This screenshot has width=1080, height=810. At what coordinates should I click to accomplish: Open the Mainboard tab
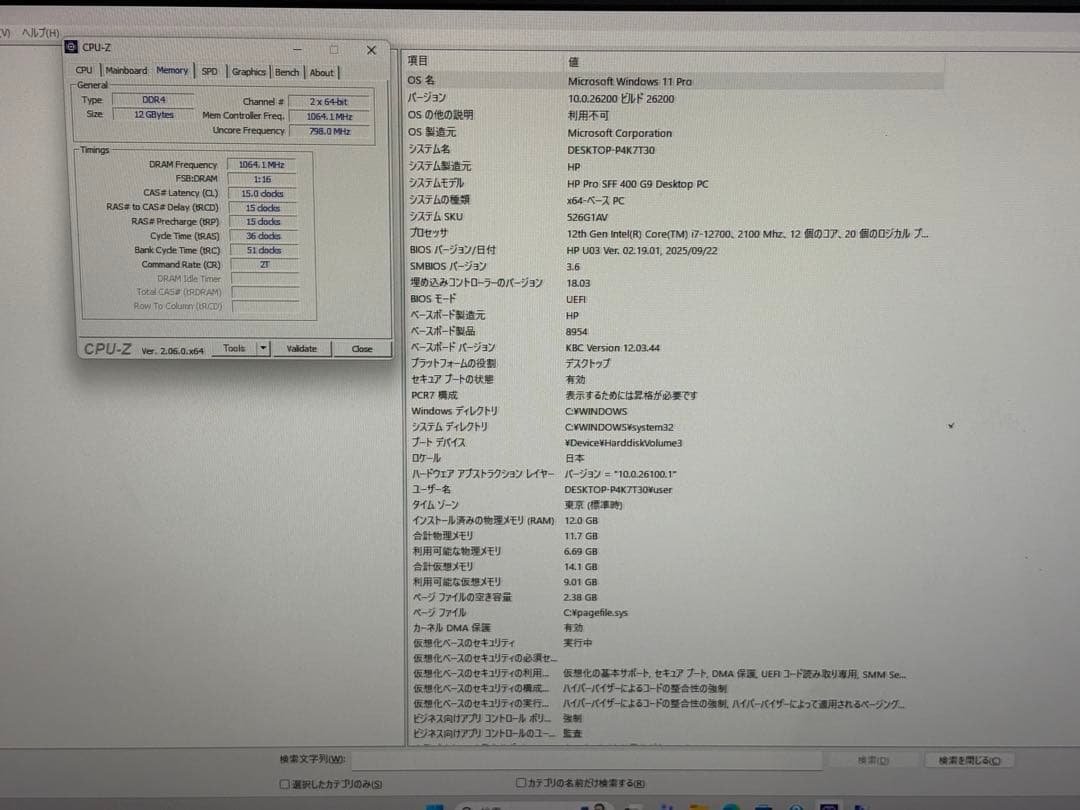(126, 71)
